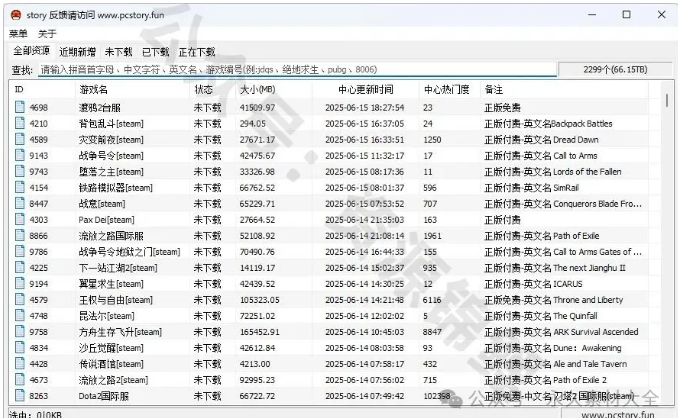Click the file icon for ID 9758
The height and width of the screenshot is (418, 678).
click(x=20, y=331)
